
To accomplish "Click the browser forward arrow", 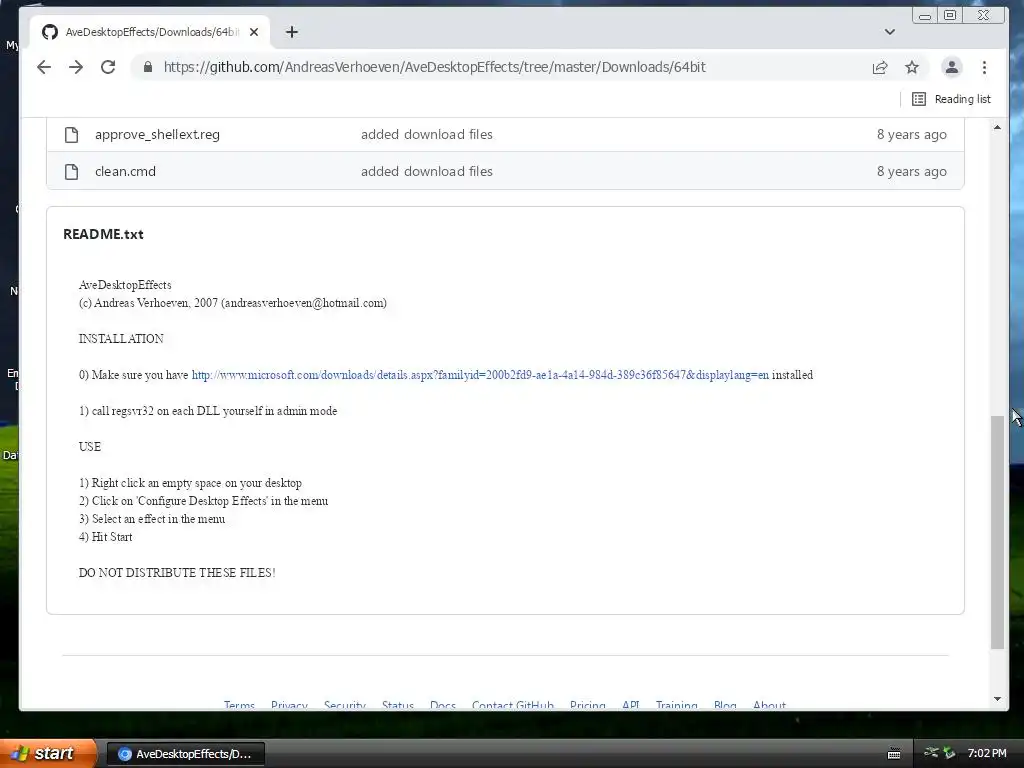I will point(76,67).
